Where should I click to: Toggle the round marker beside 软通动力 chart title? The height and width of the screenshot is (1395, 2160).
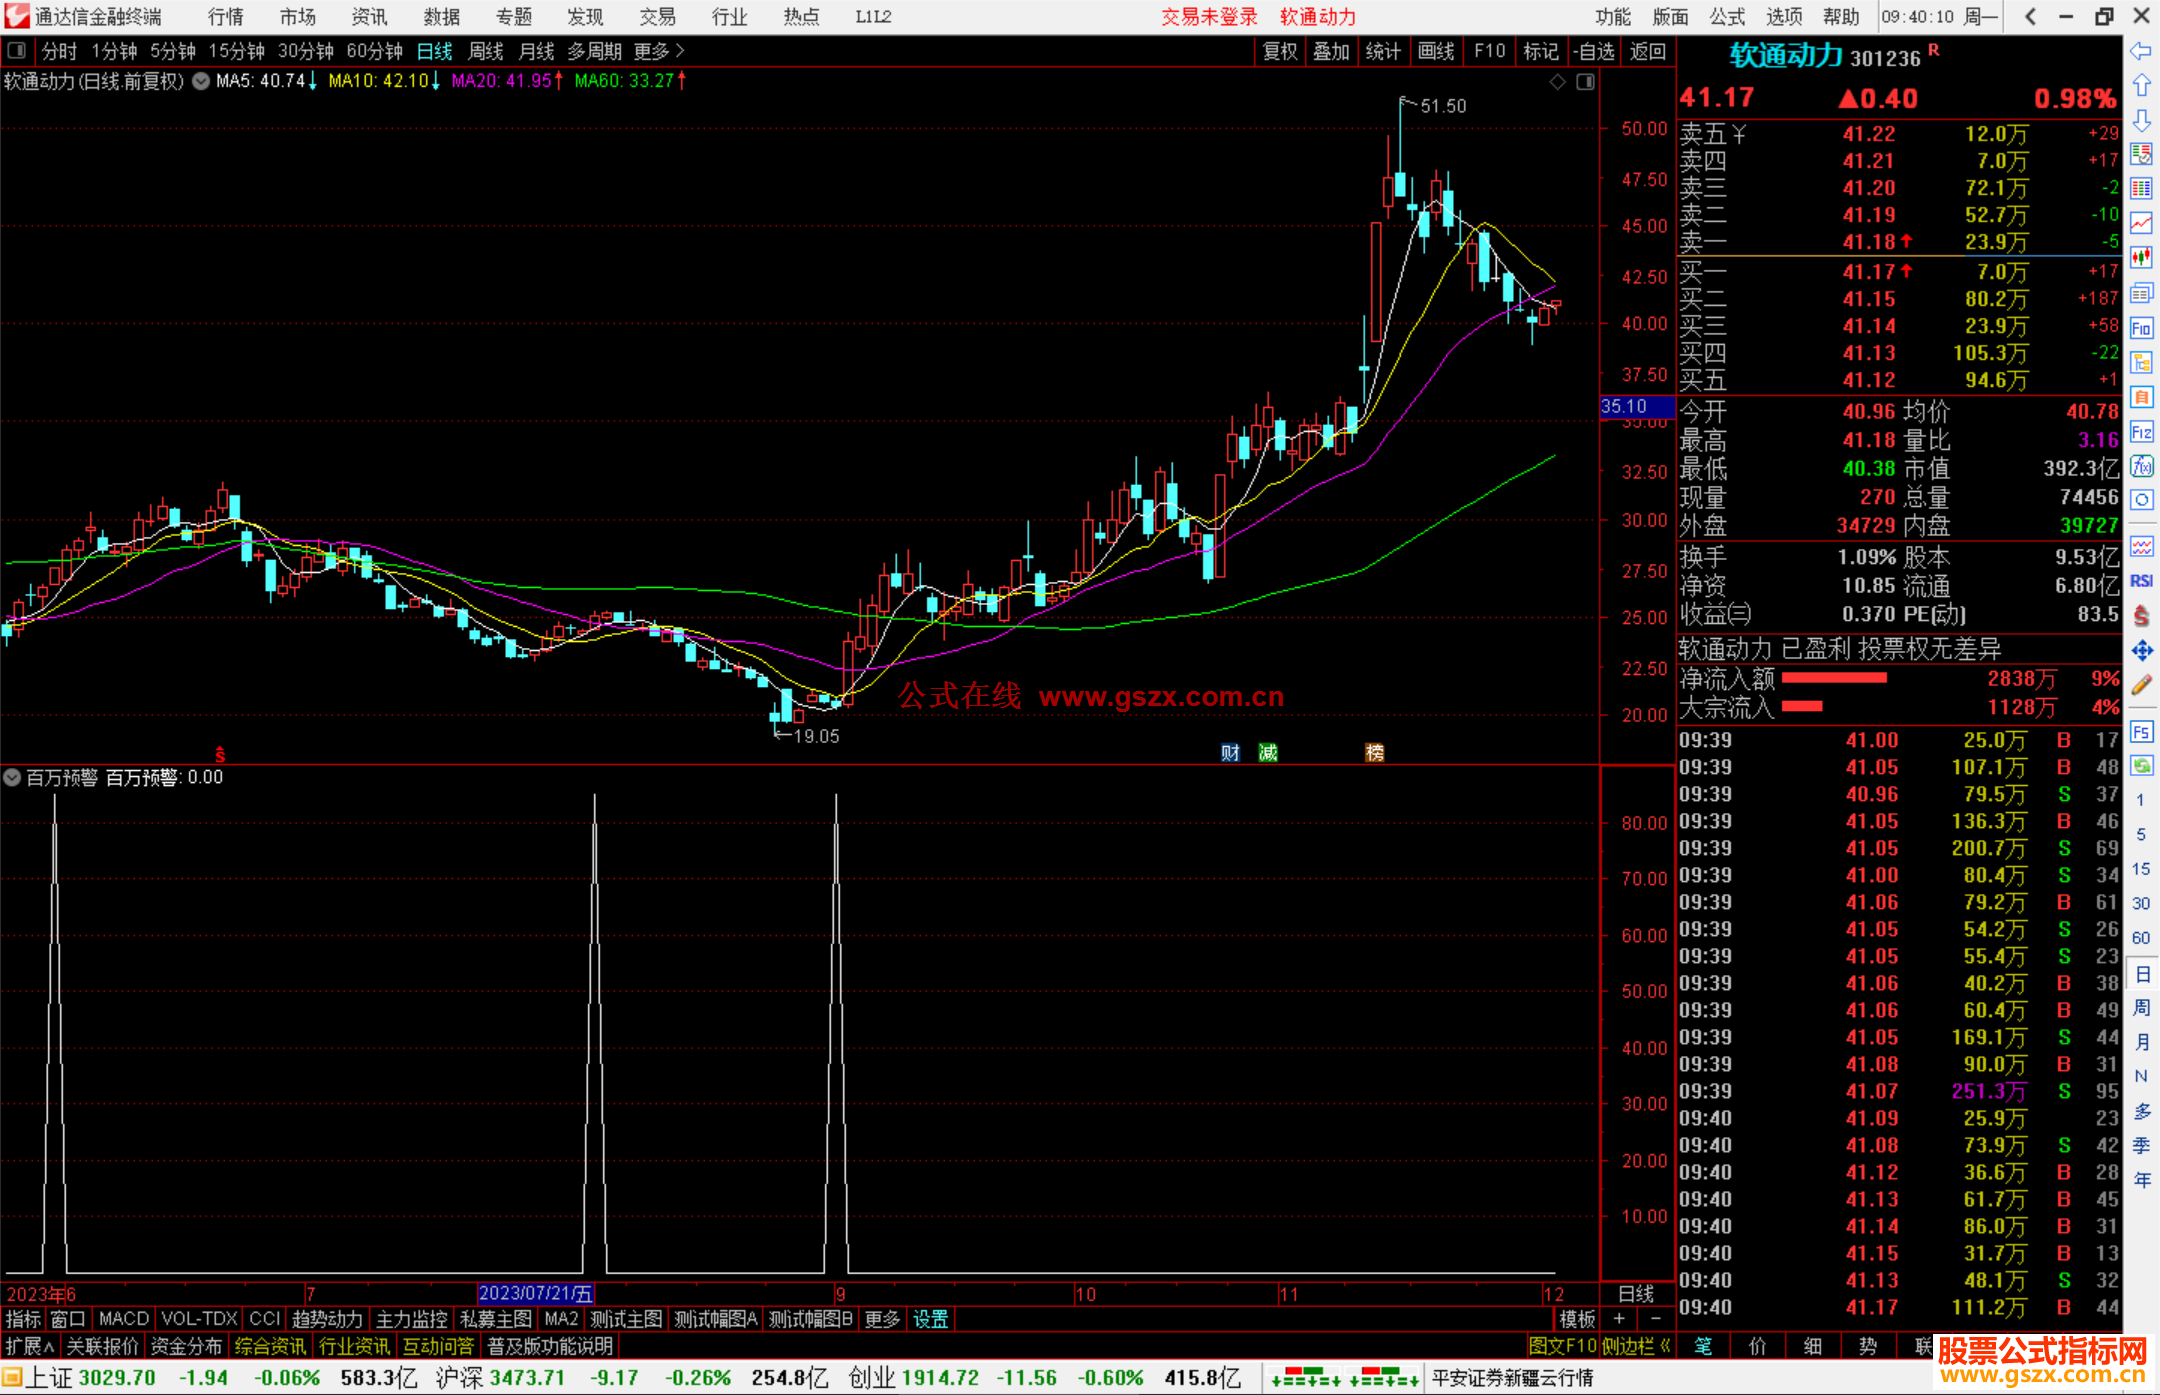tap(201, 81)
